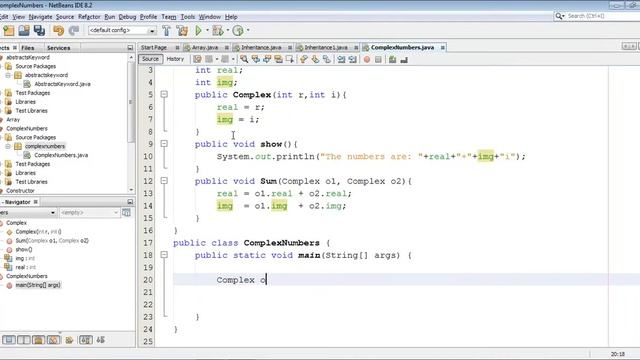Select main(String[] args) in Navigator
Screen dimensions: 640x360
tap(38, 285)
